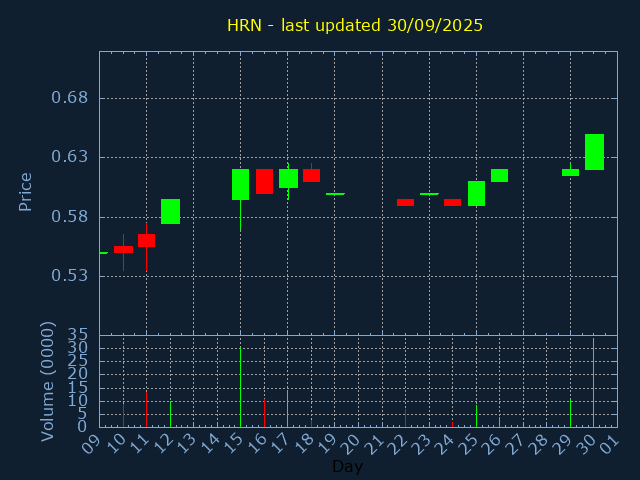Image resolution: width=640 pixels, height=480 pixels.
Task: Click the red candlestick for day 16
Action: [264, 181]
